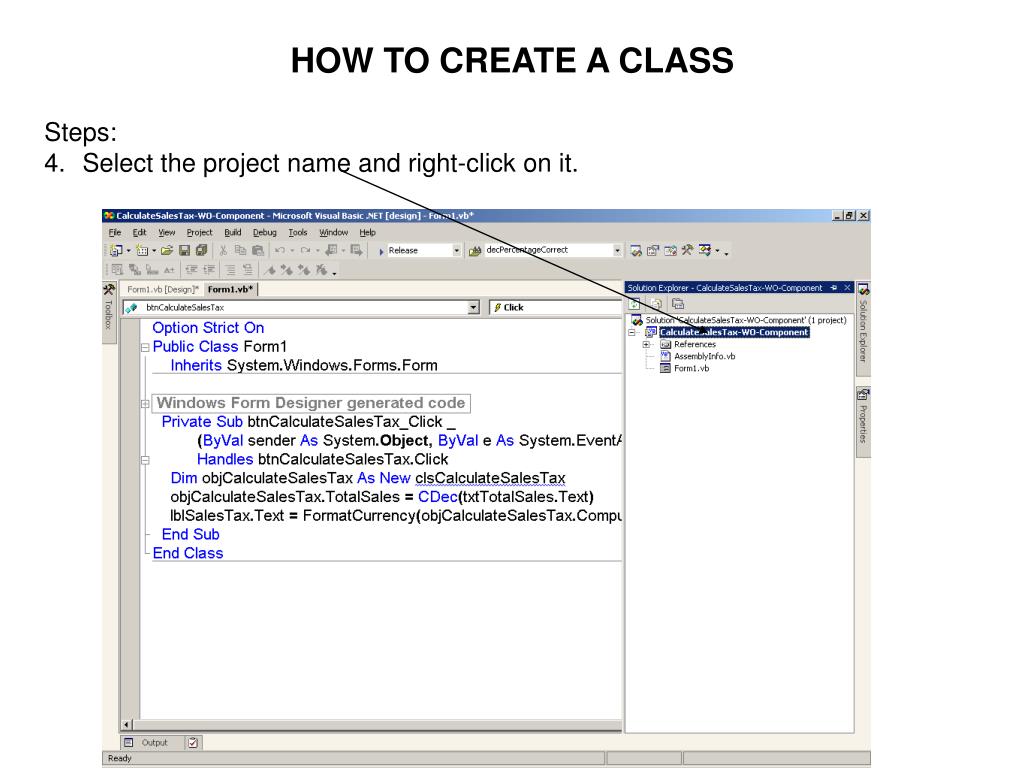Image resolution: width=1024 pixels, height=768 pixels.
Task: Open the Click method name dropdown
Action: coord(556,308)
